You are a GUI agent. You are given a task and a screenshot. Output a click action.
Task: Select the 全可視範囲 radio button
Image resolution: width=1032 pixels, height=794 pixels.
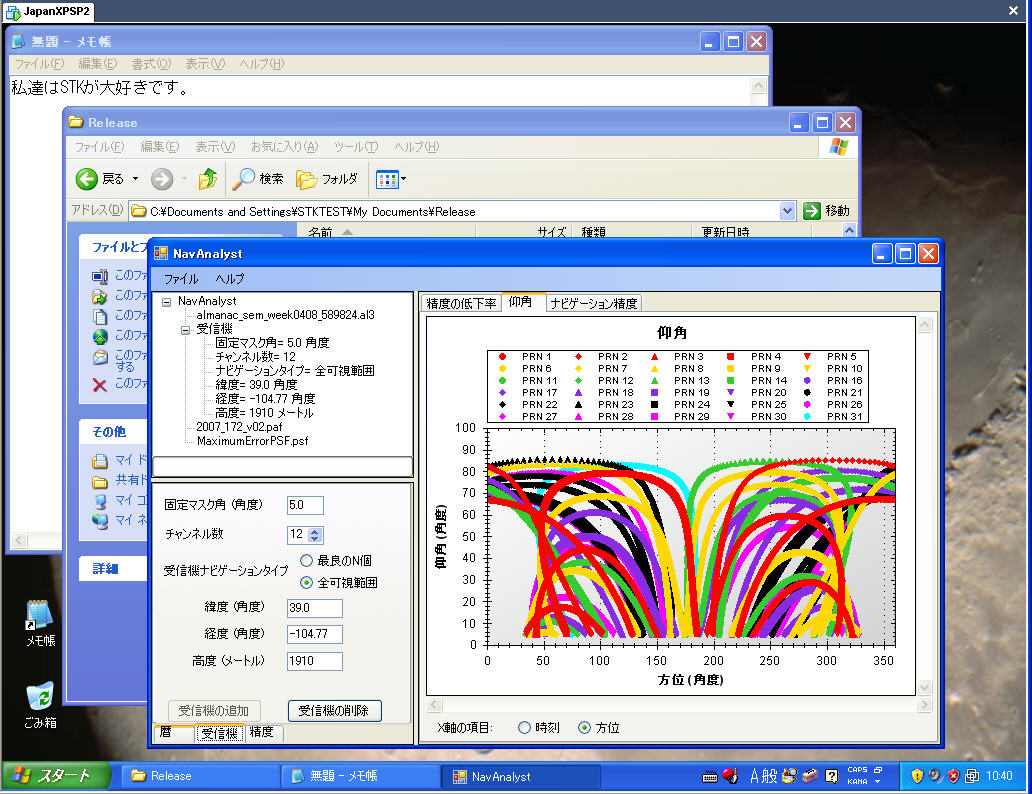click(306, 582)
